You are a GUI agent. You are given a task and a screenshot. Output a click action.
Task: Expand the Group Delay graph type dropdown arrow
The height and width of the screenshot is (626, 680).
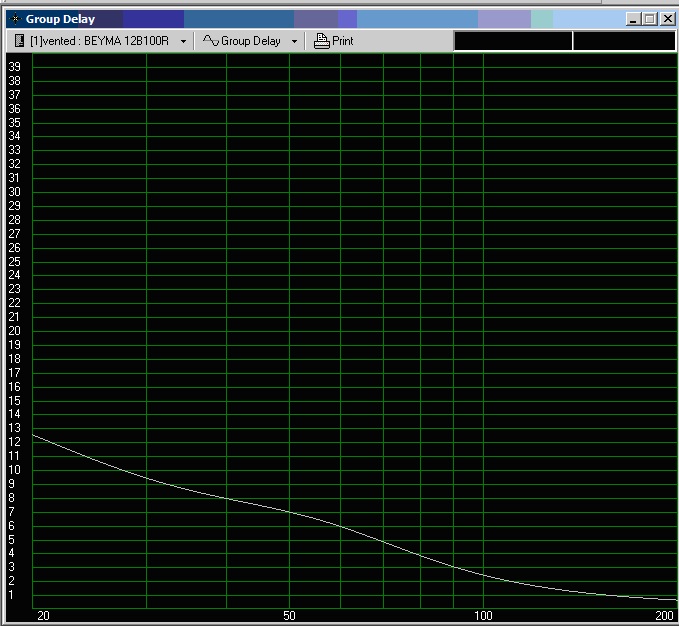click(294, 42)
